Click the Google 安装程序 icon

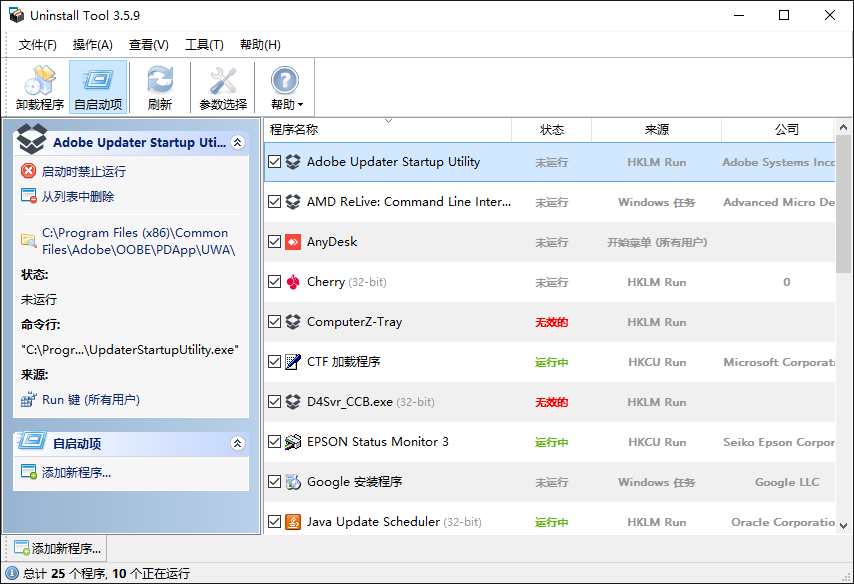click(x=293, y=482)
